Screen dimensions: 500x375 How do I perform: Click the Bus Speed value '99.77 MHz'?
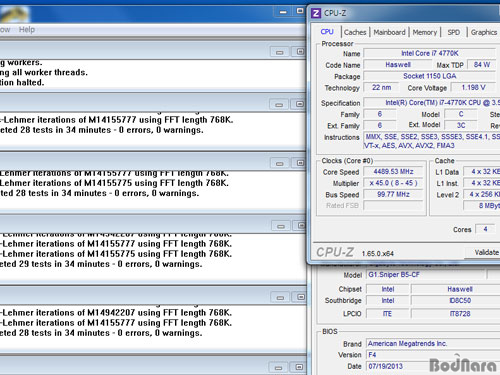(393, 194)
